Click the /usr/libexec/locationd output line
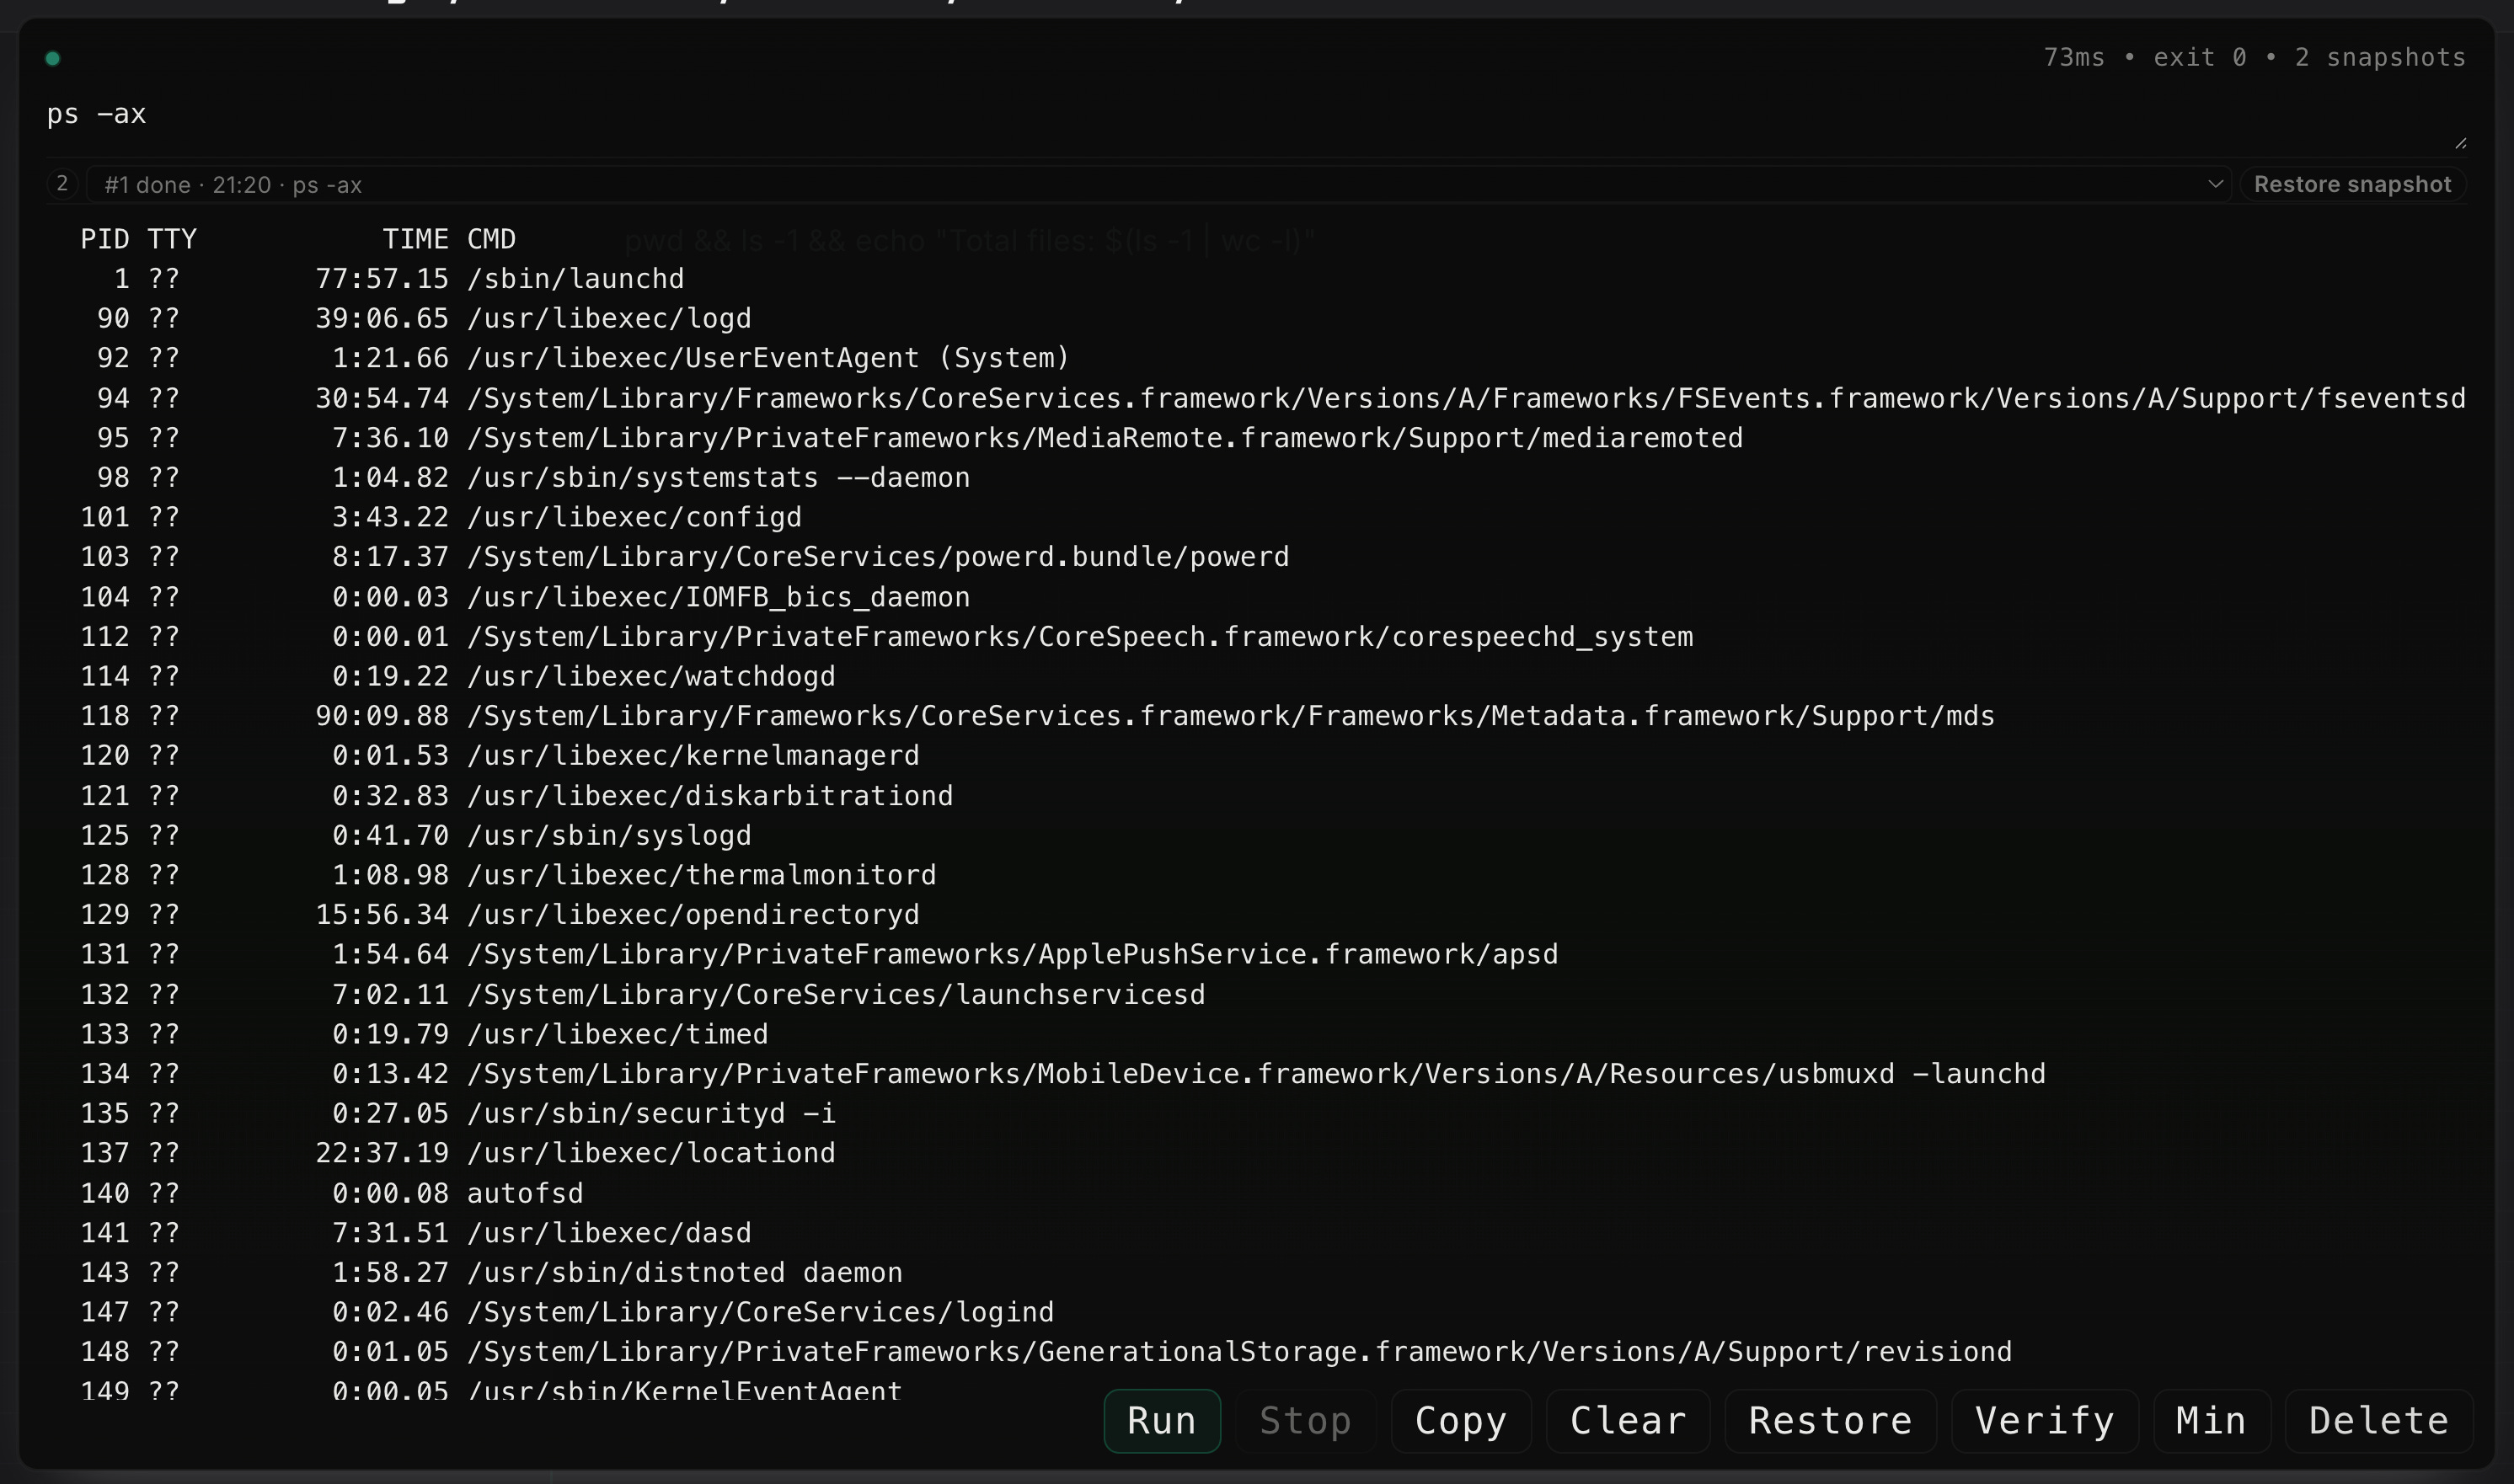The width and height of the screenshot is (2514, 1484). pos(650,1154)
